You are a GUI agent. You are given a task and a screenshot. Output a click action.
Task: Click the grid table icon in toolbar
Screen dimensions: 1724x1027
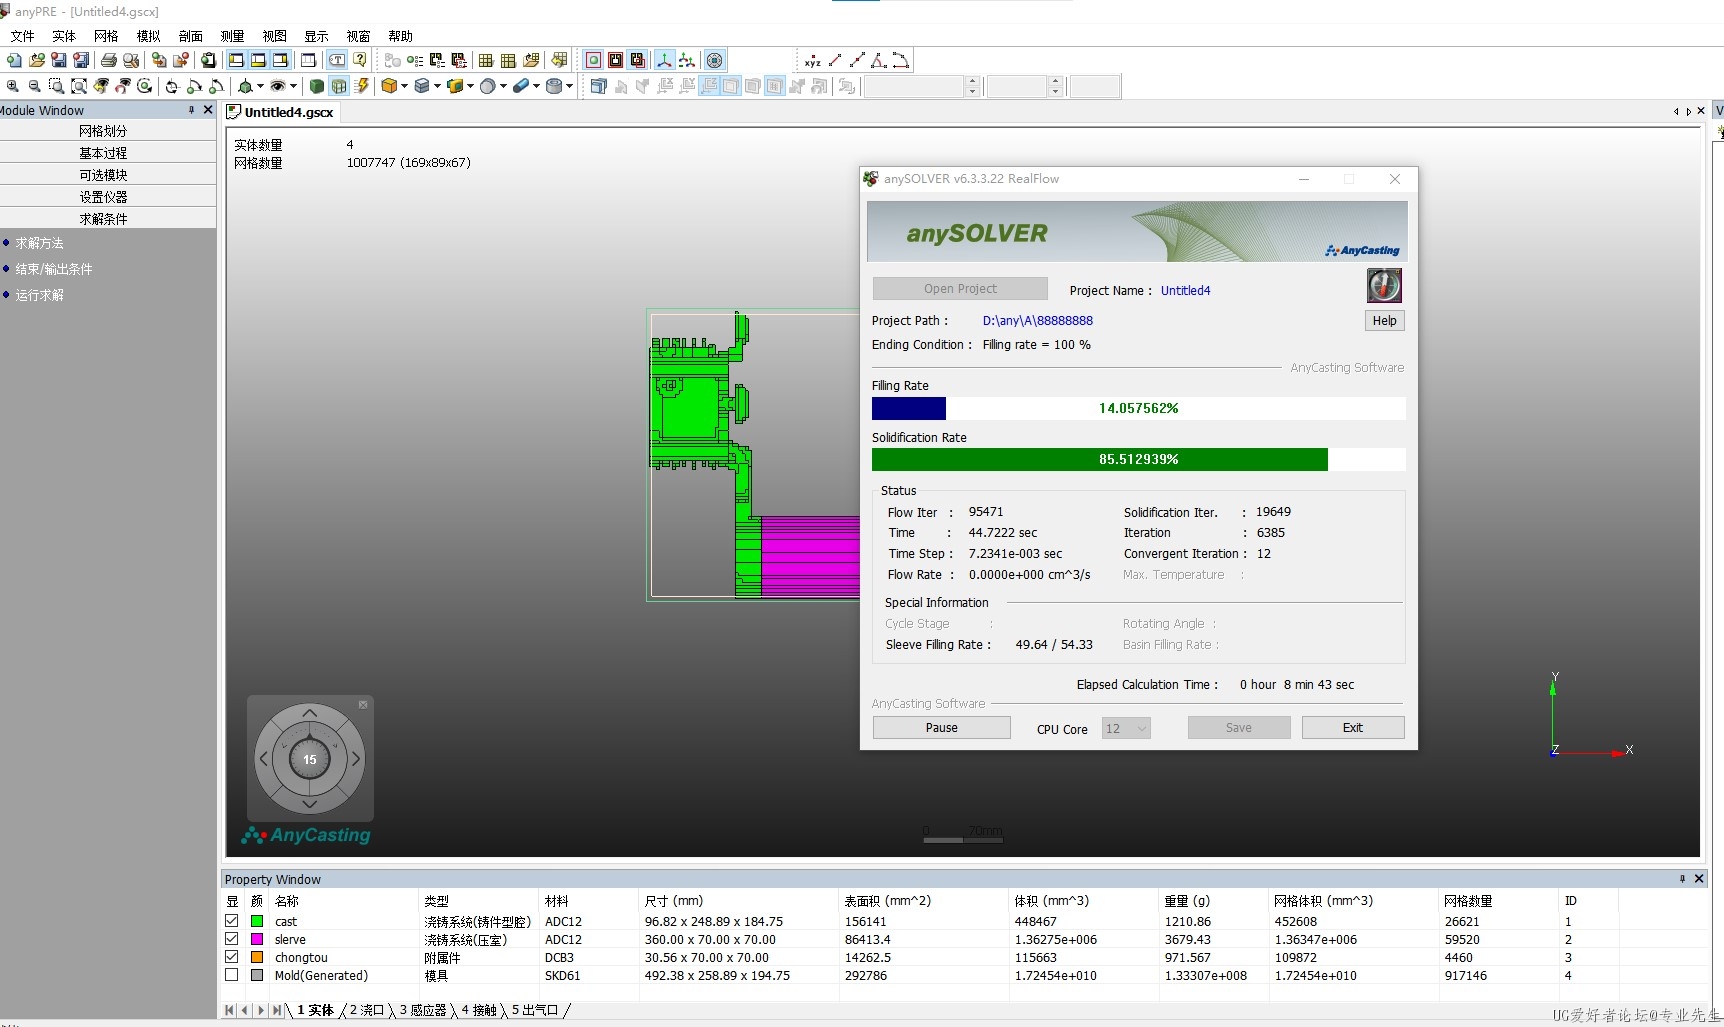(486, 60)
